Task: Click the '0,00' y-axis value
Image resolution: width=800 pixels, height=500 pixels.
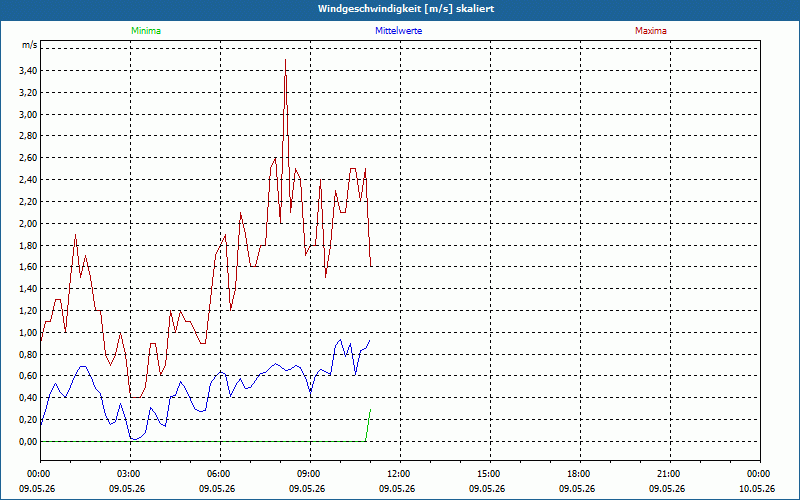Action: pyautogui.click(x=28, y=442)
